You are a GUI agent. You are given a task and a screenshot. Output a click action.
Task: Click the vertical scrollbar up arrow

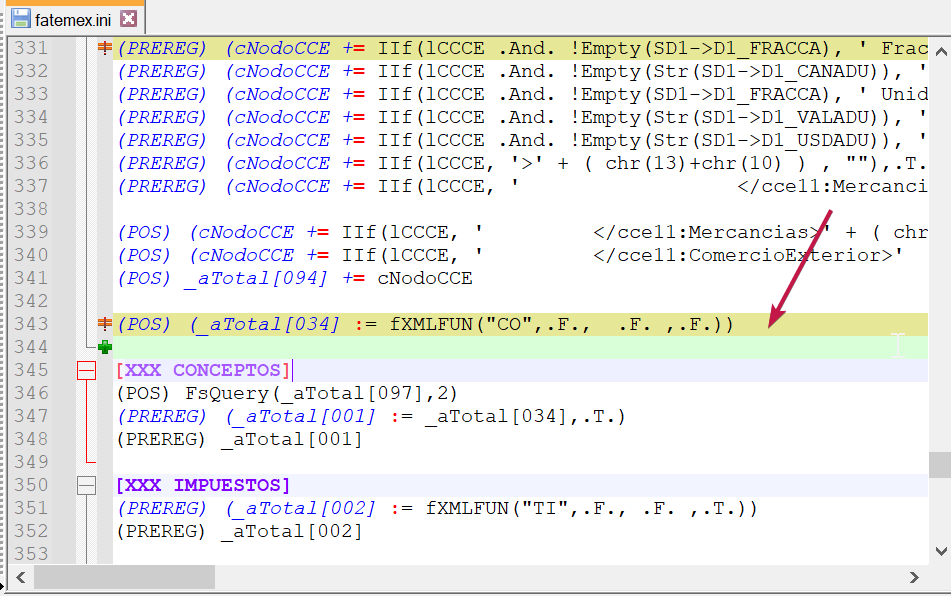[941, 52]
